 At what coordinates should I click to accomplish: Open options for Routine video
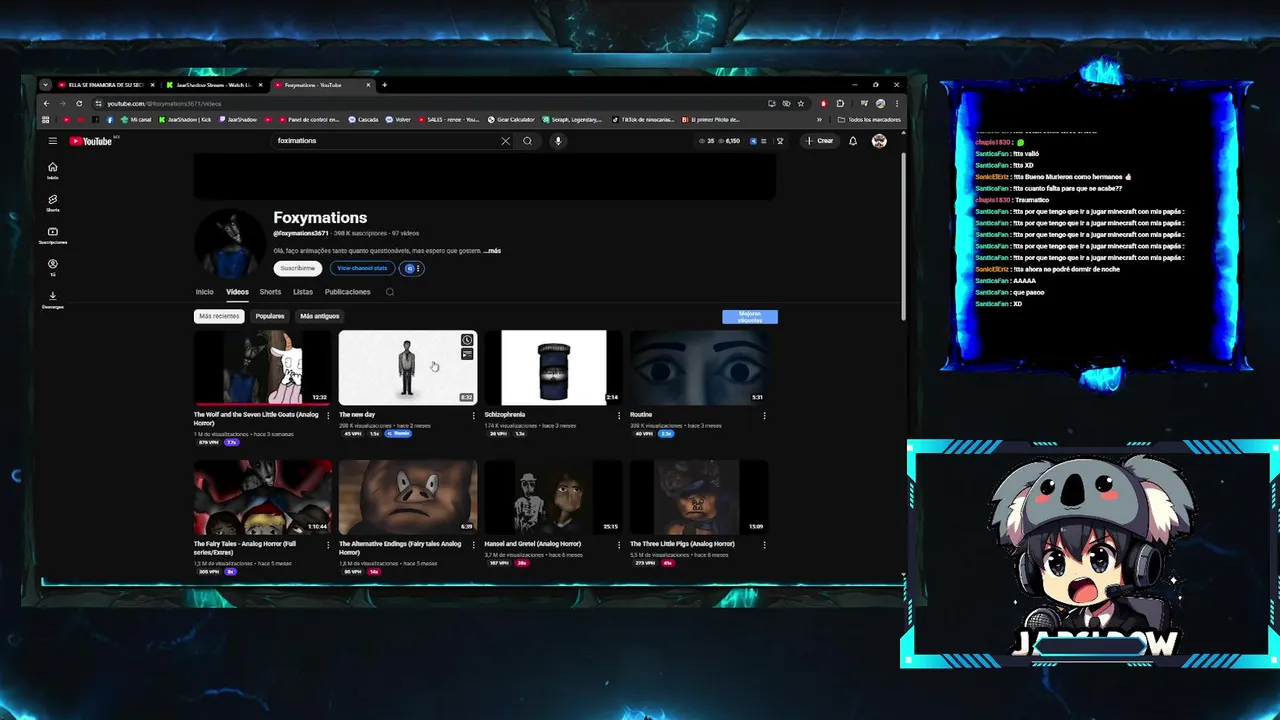764,415
